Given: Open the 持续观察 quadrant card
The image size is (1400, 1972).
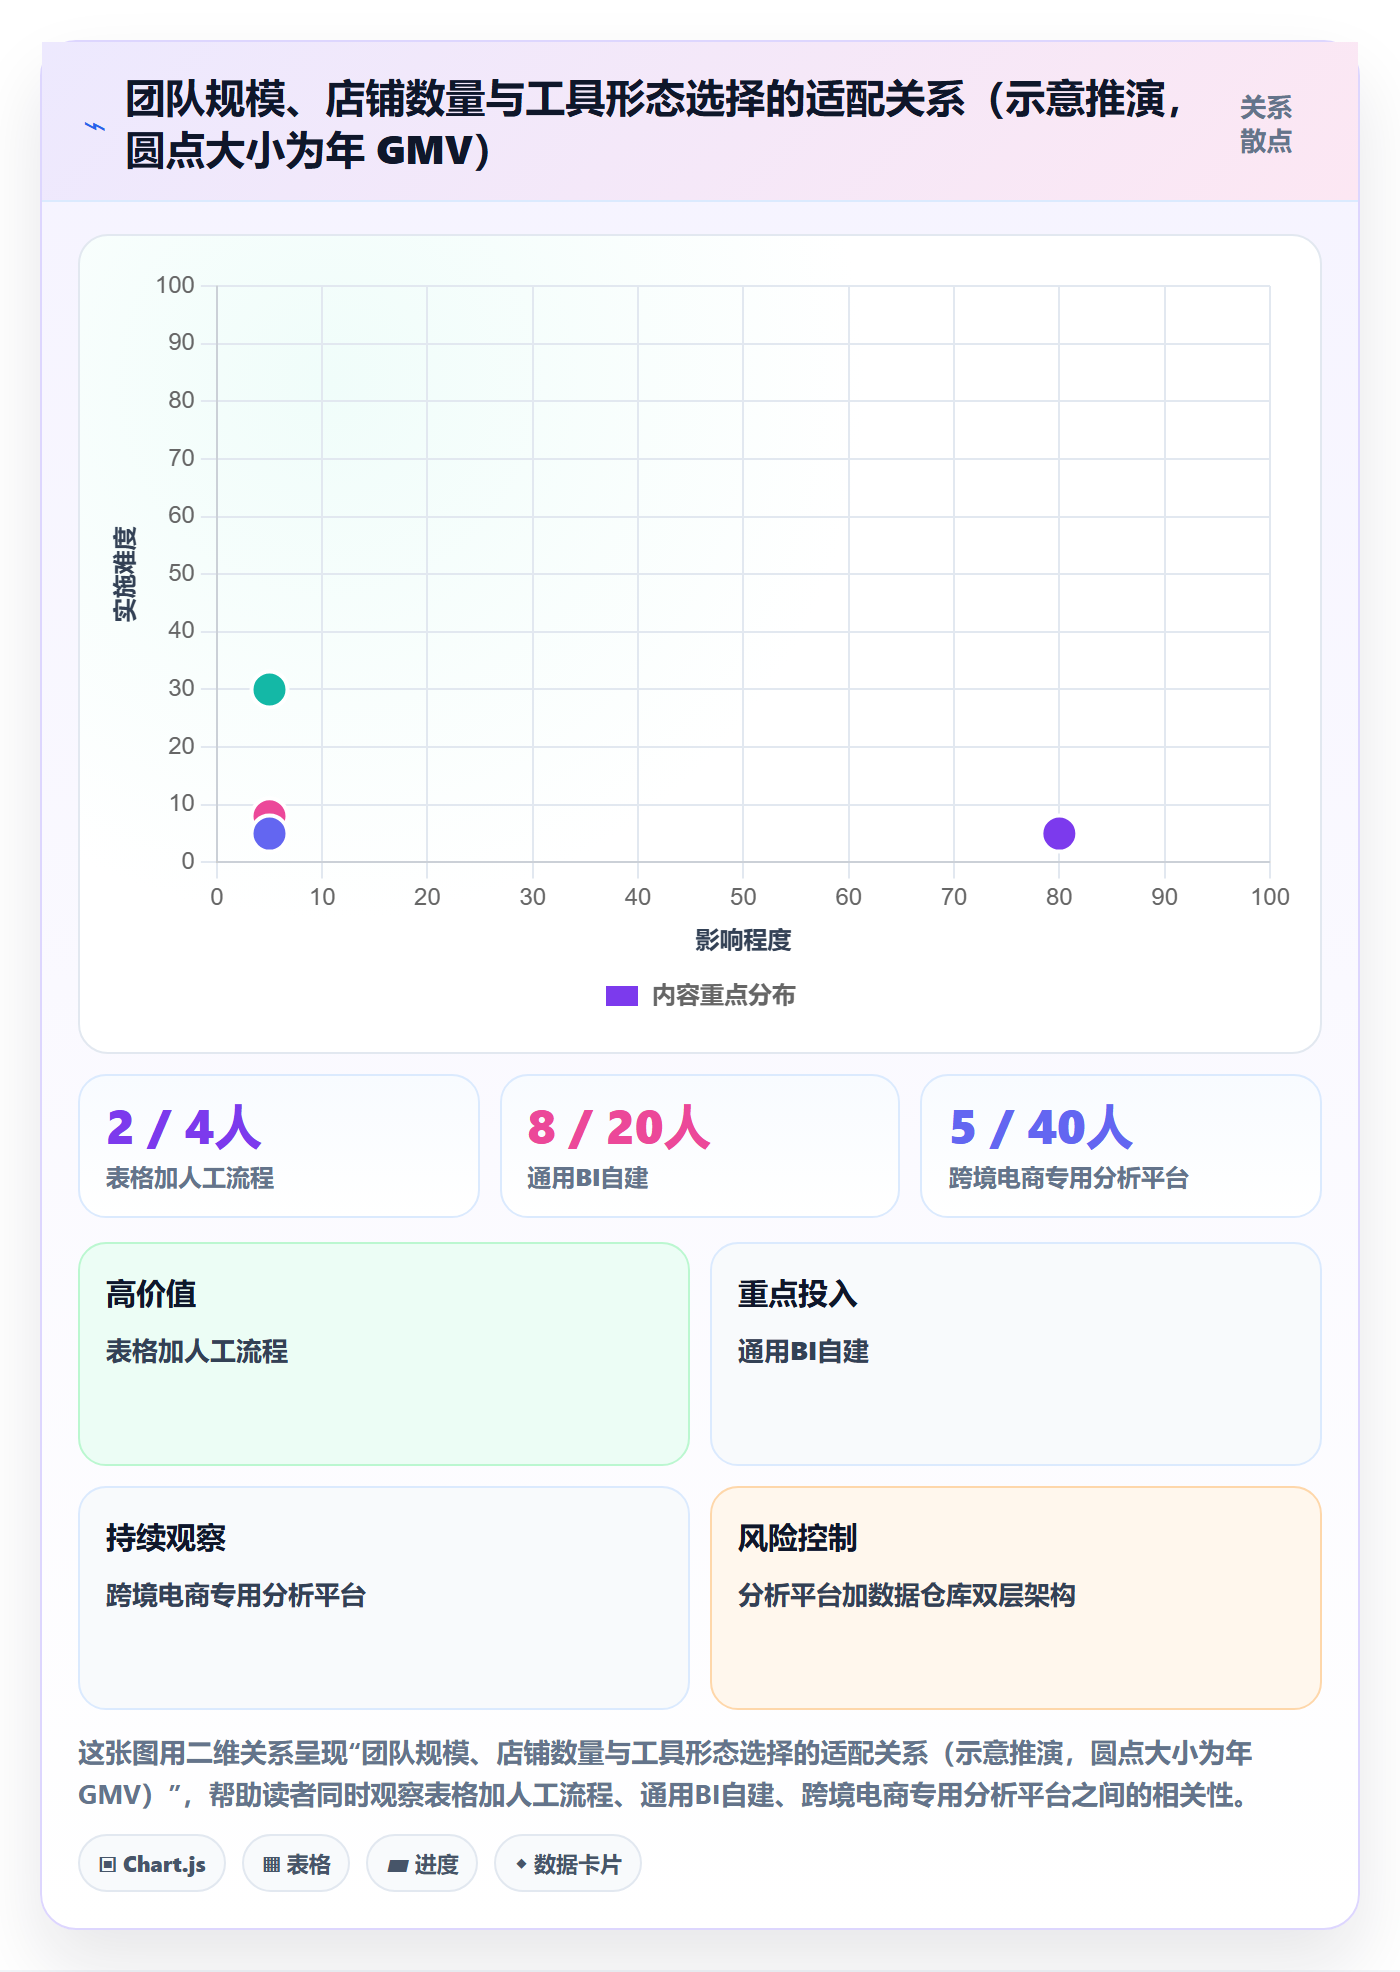Looking at the screenshot, I should (x=384, y=1598).
